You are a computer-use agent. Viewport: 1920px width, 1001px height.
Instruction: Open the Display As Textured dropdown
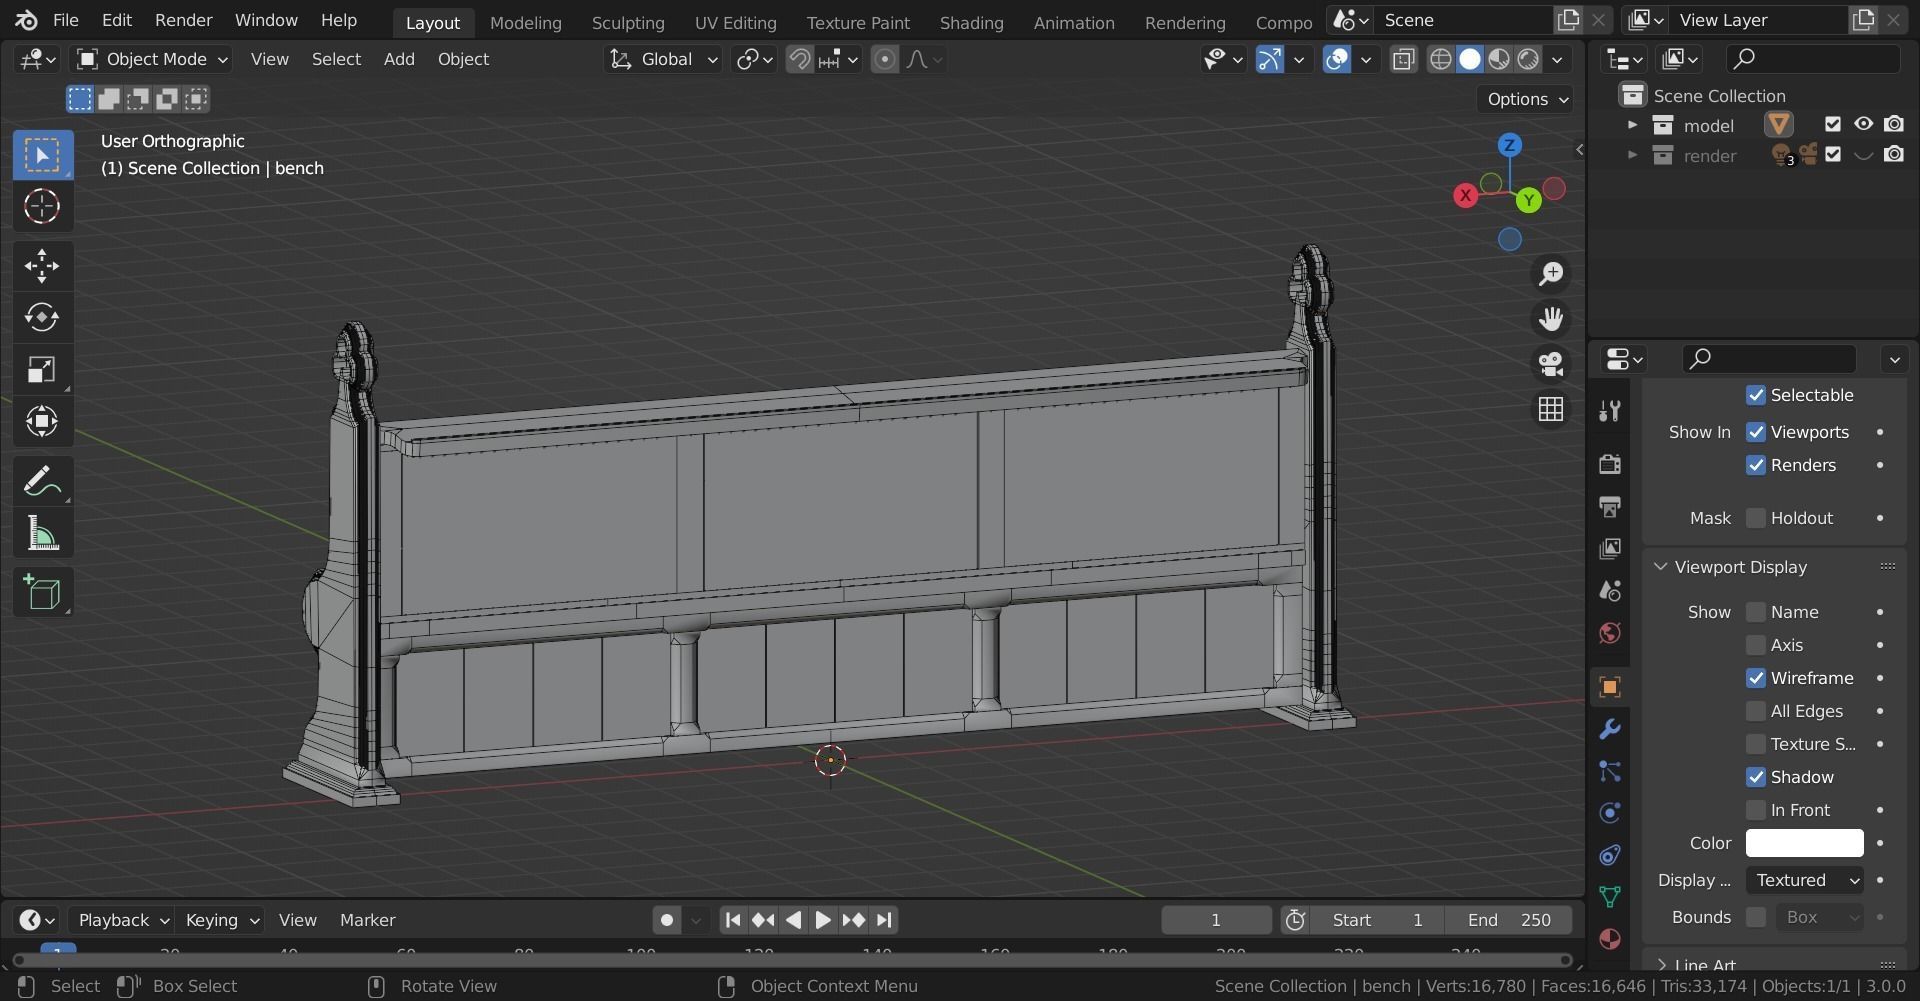1805,880
